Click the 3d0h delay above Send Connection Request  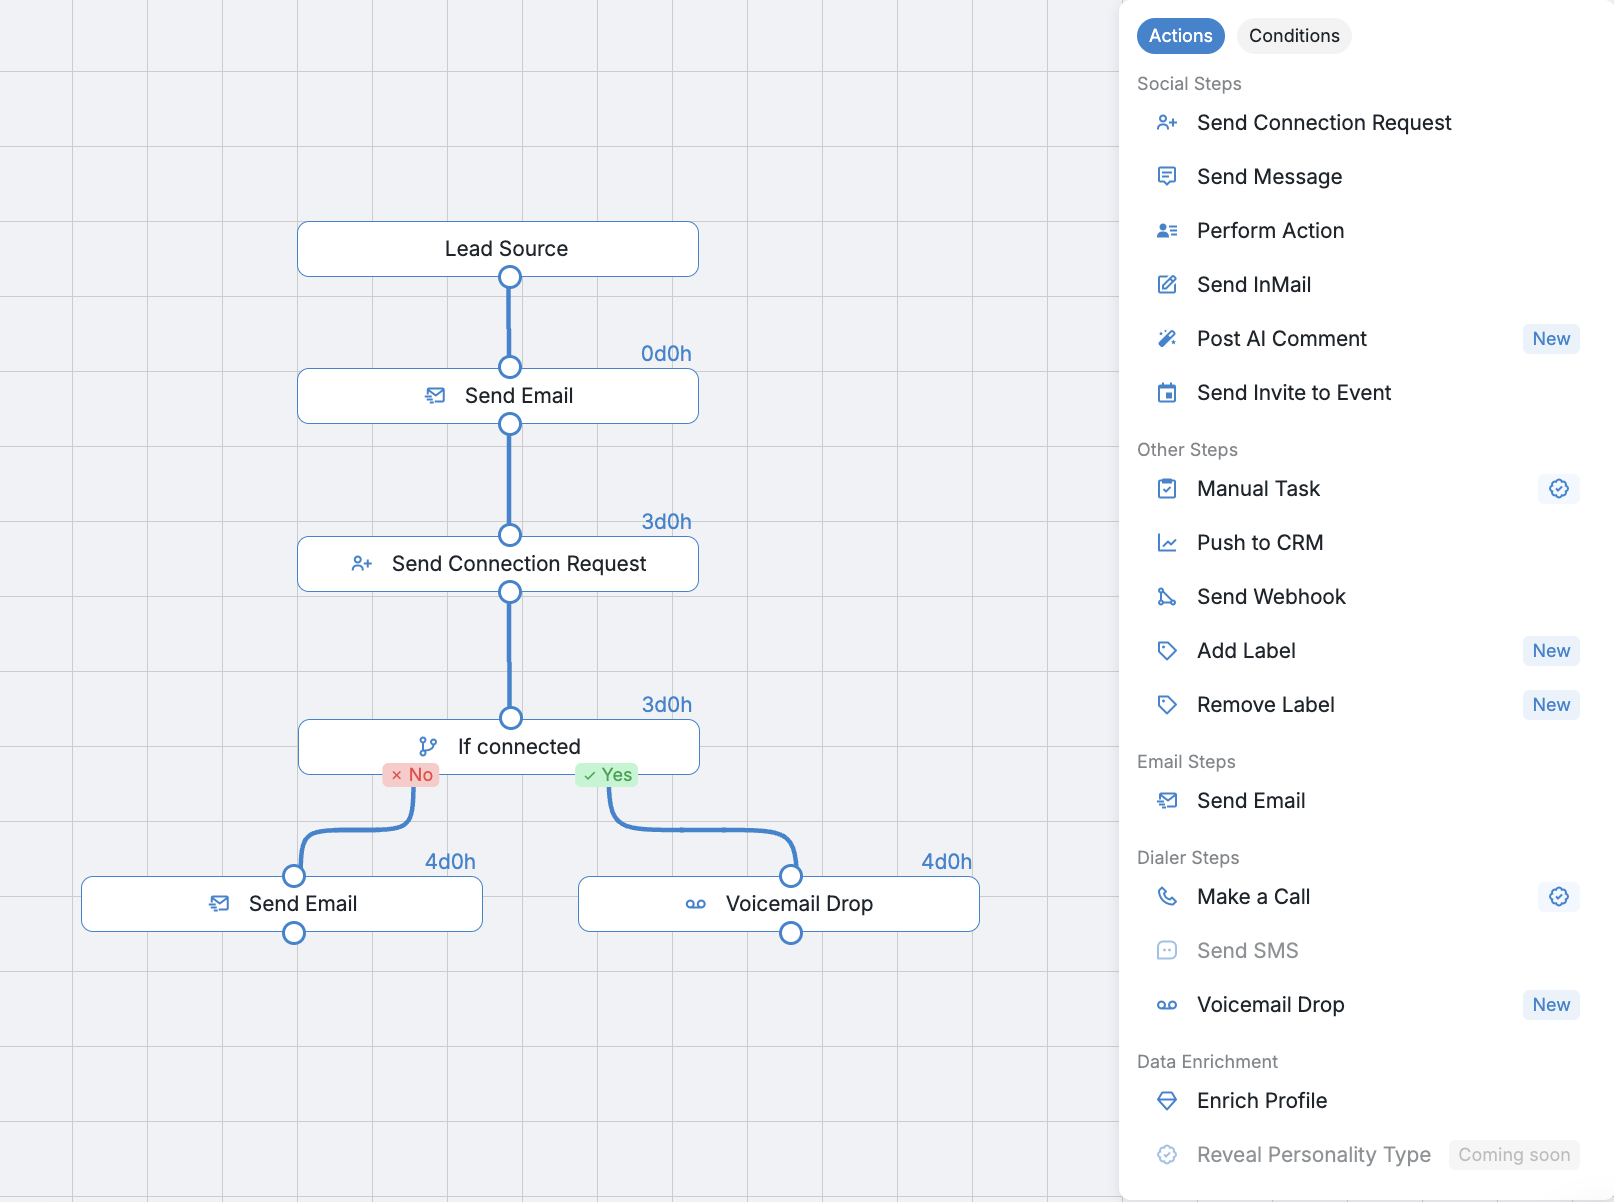(666, 522)
